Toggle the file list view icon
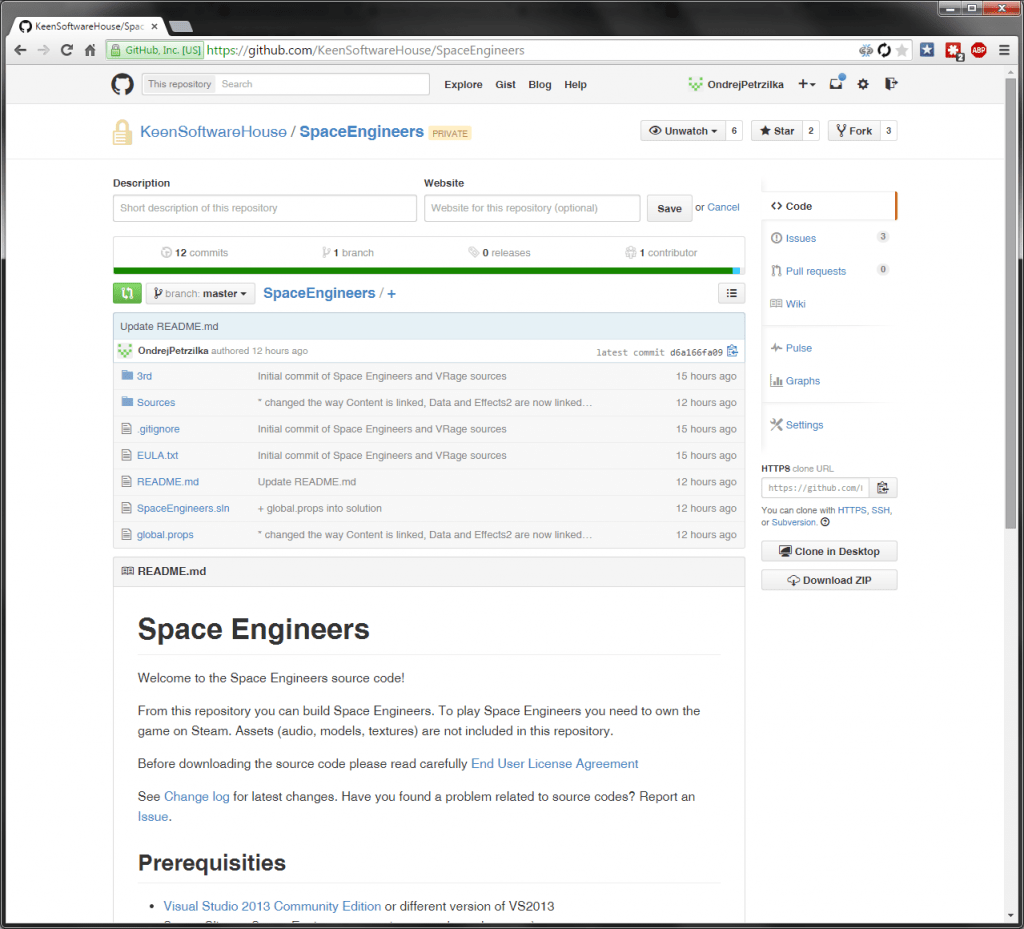Image resolution: width=1024 pixels, height=929 pixels. tap(731, 294)
